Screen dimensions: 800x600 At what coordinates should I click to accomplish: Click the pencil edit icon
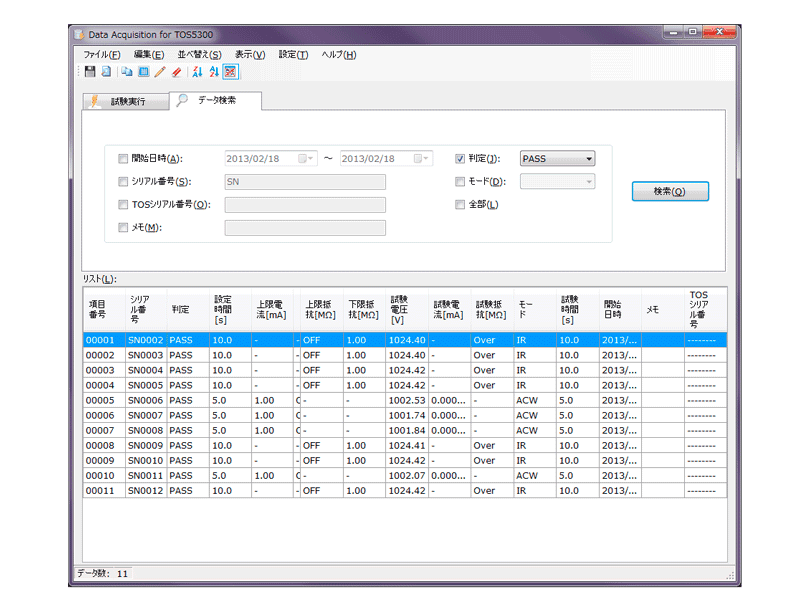click(160, 72)
